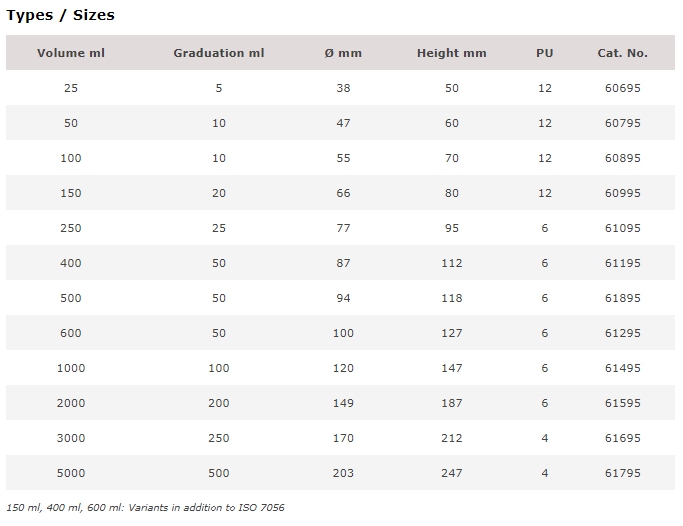Click the ISO 7056 variants footnote
683x526 pixels.
coord(145,508)
